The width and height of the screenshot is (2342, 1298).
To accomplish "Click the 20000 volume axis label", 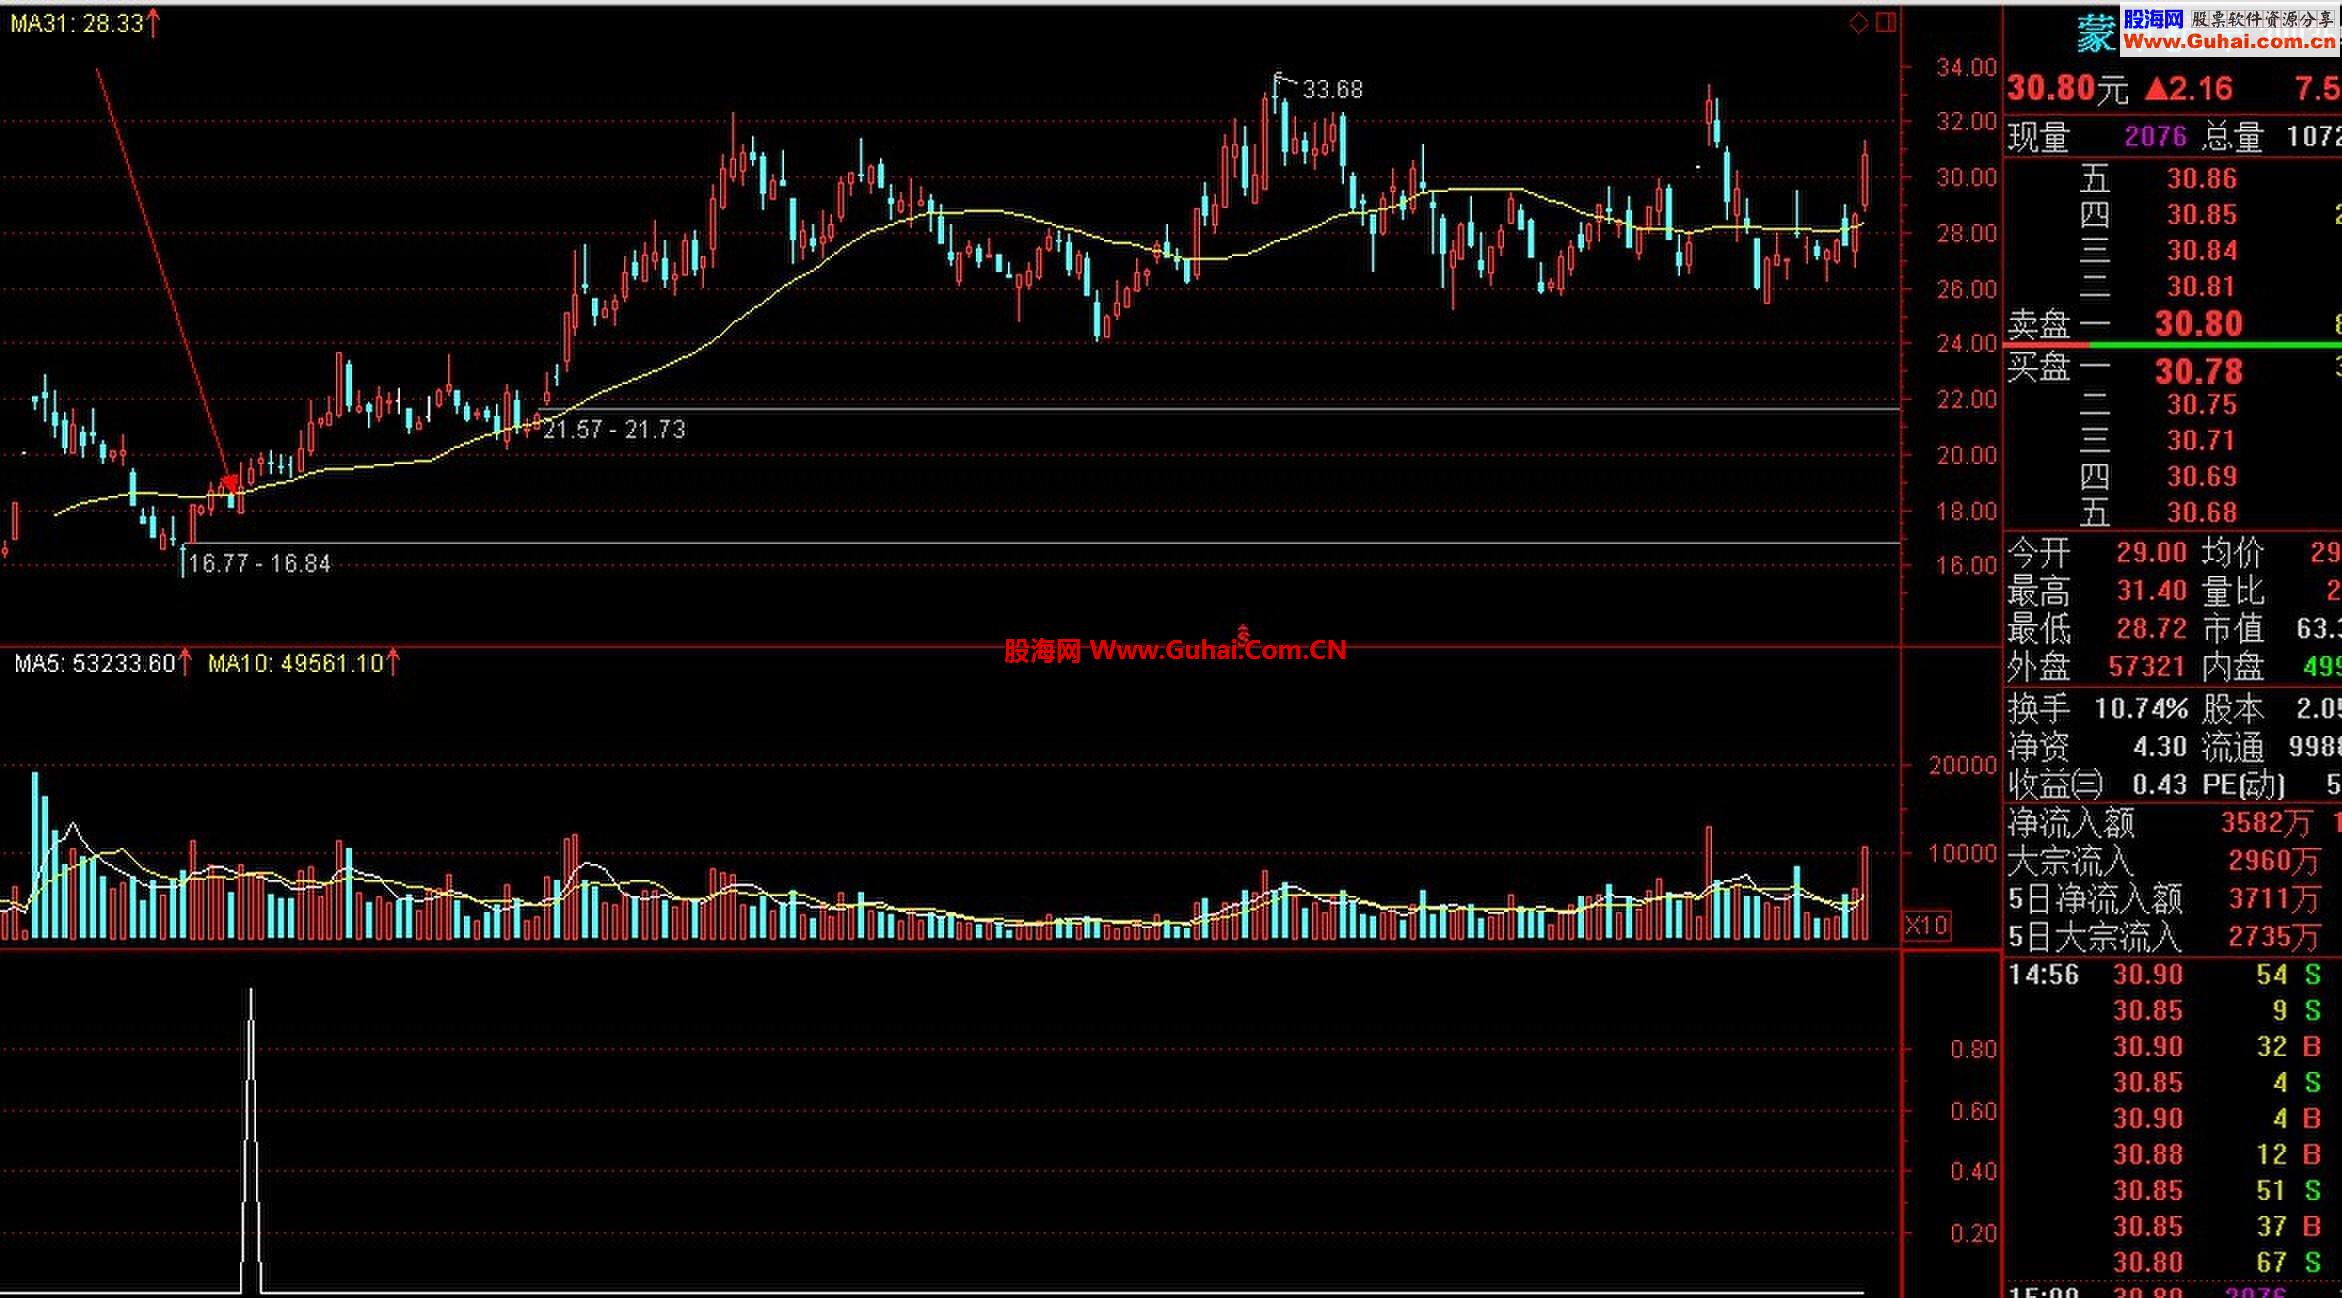I will tap(1962, 766).
